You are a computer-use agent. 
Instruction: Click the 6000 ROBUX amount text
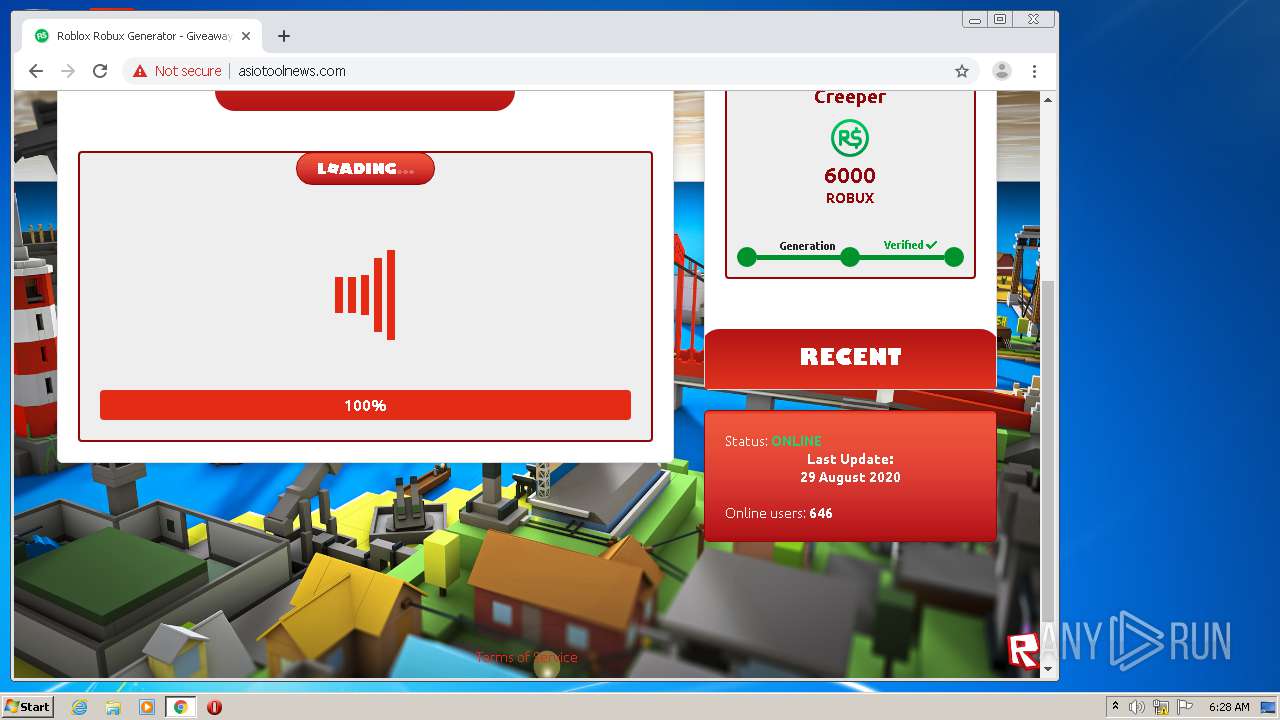[850, 185]
